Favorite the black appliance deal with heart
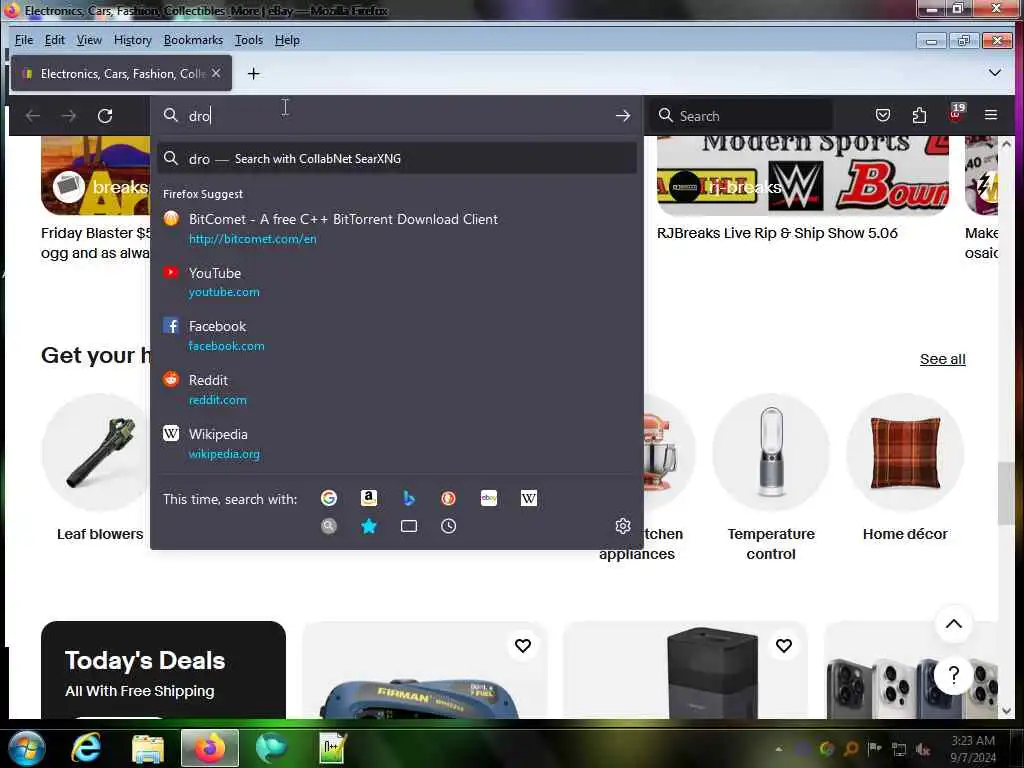Screen dimensions: 1024x768 (x=784, y=646)
